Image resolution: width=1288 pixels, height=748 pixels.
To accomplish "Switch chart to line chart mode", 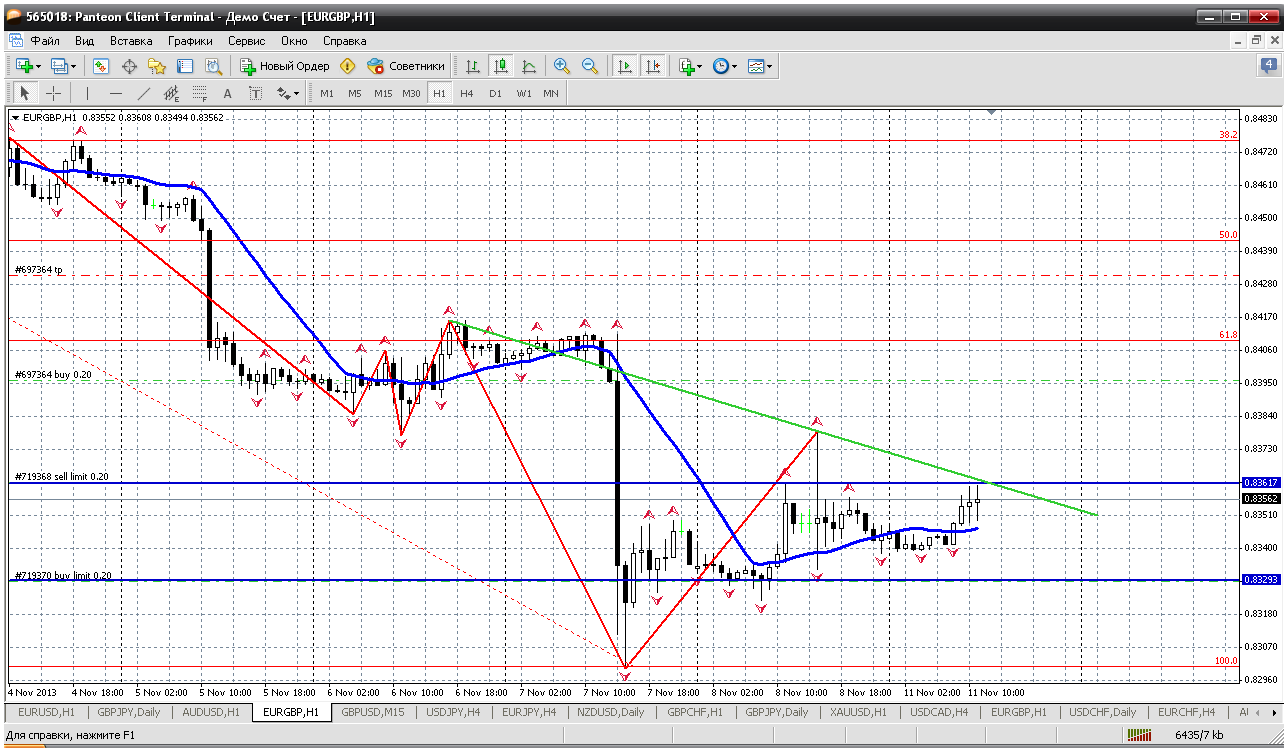I will pyautogui.click(x=529, y=66).
